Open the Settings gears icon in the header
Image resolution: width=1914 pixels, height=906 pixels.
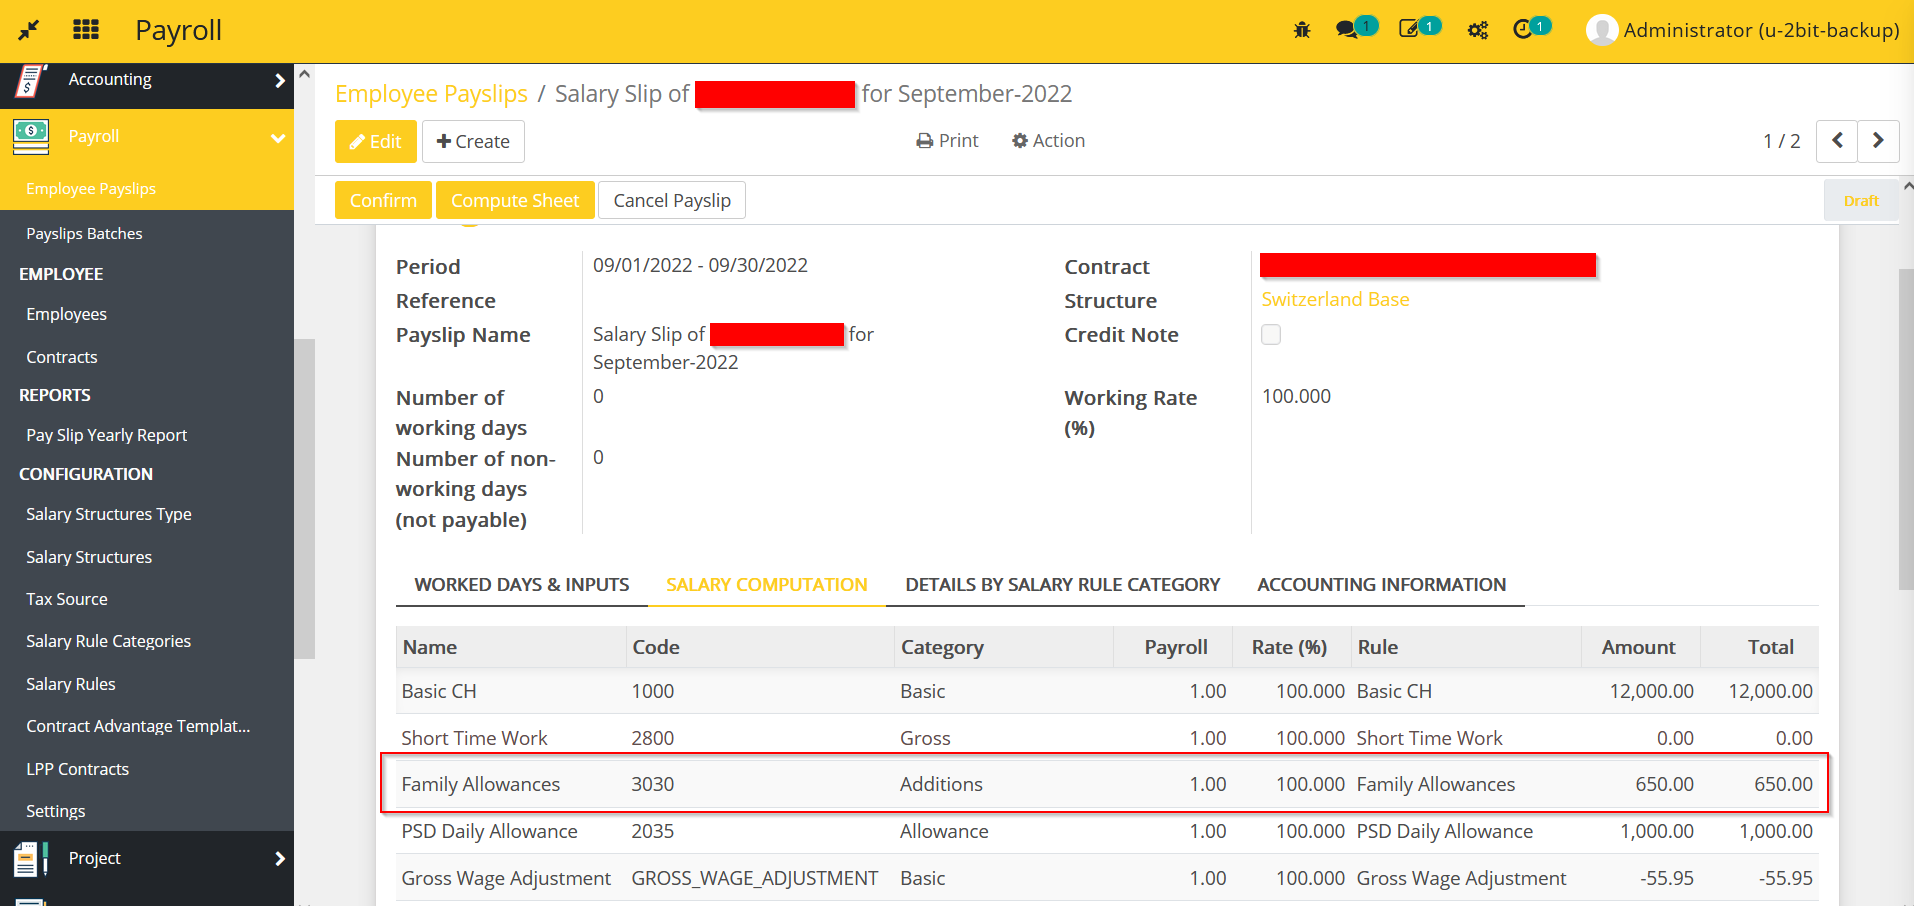(1477, 30)
